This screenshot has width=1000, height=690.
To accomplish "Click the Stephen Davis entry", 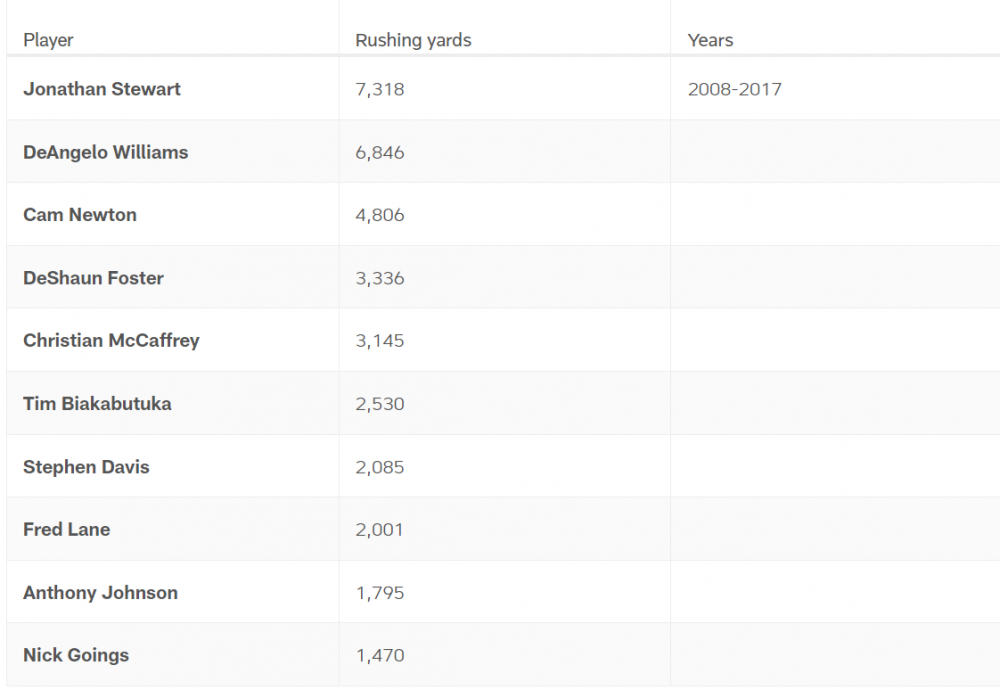I will pyautogui.click(x=86, y=467).
